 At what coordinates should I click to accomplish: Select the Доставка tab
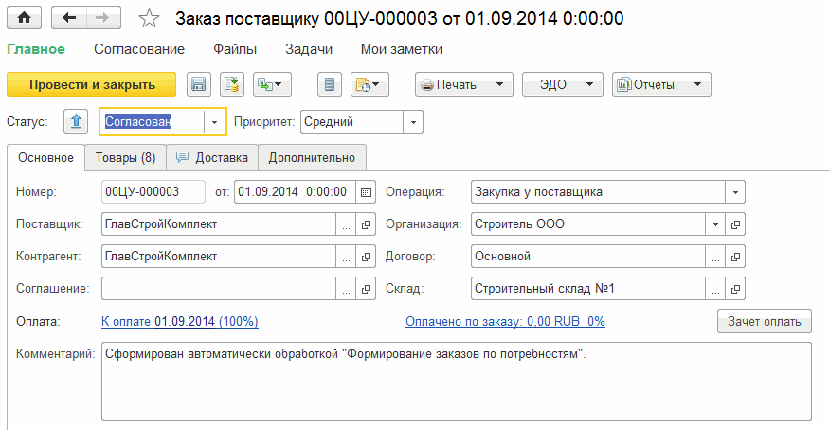tap(212, 158)
